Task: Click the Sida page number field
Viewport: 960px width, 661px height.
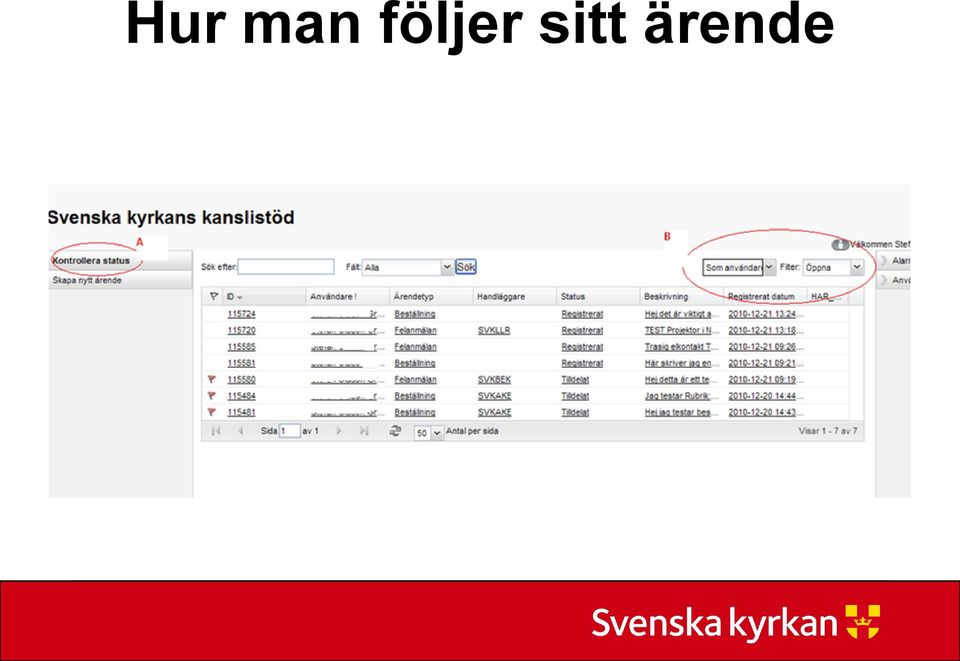Action: (x=290, y=431)
